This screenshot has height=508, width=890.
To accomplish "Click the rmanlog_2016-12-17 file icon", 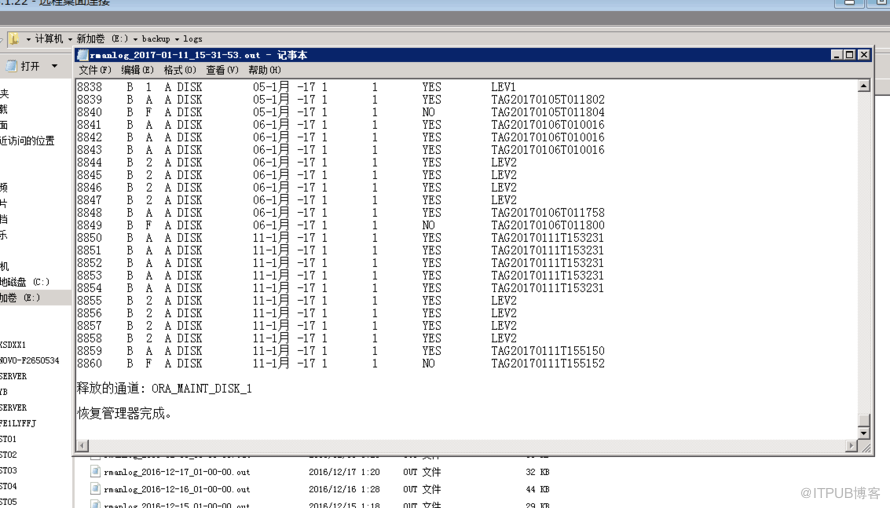I will pos(95,472).
